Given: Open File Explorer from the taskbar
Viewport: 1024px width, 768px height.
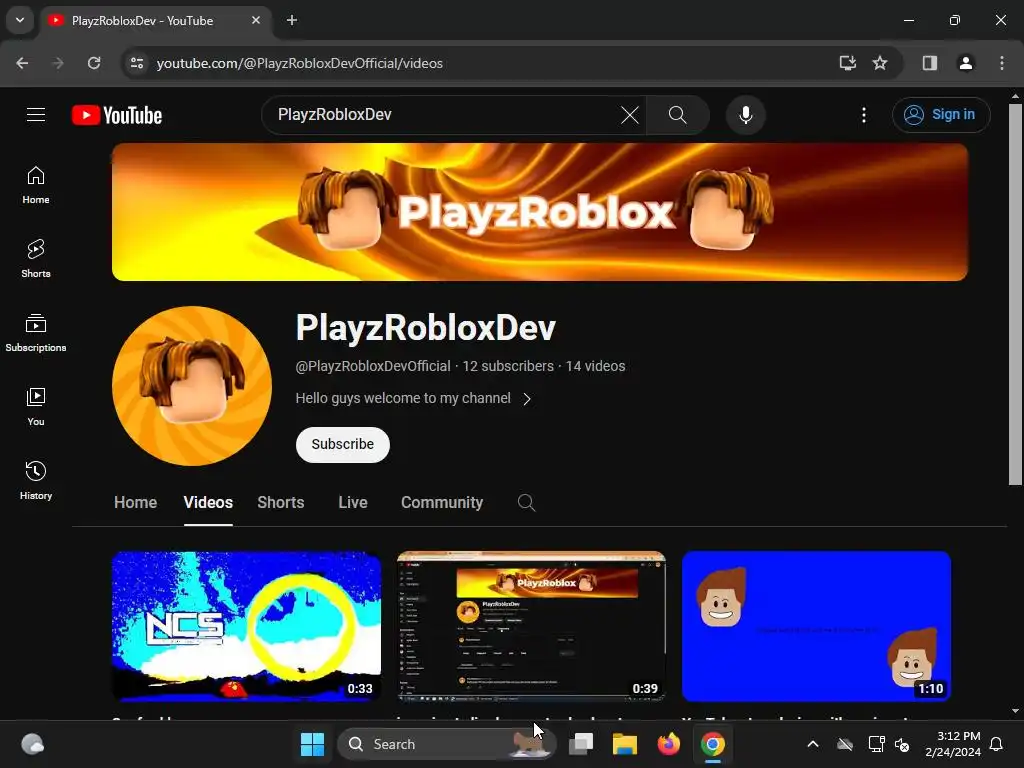Looking at the screenshot, I should pyautogui.click(x=624, y=744).
